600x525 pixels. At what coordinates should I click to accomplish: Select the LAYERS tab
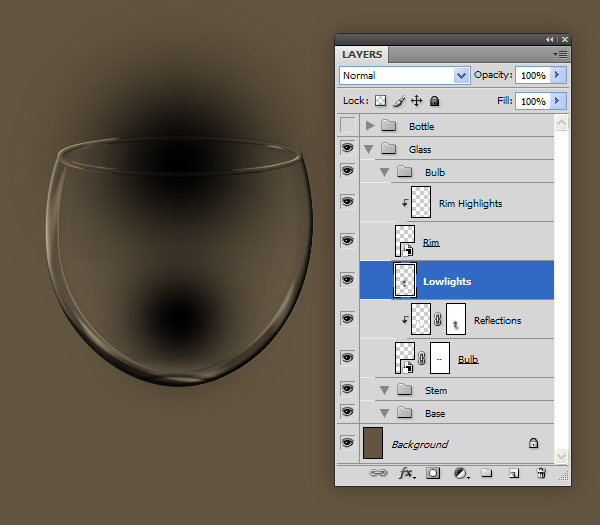[x=362, y=55]
